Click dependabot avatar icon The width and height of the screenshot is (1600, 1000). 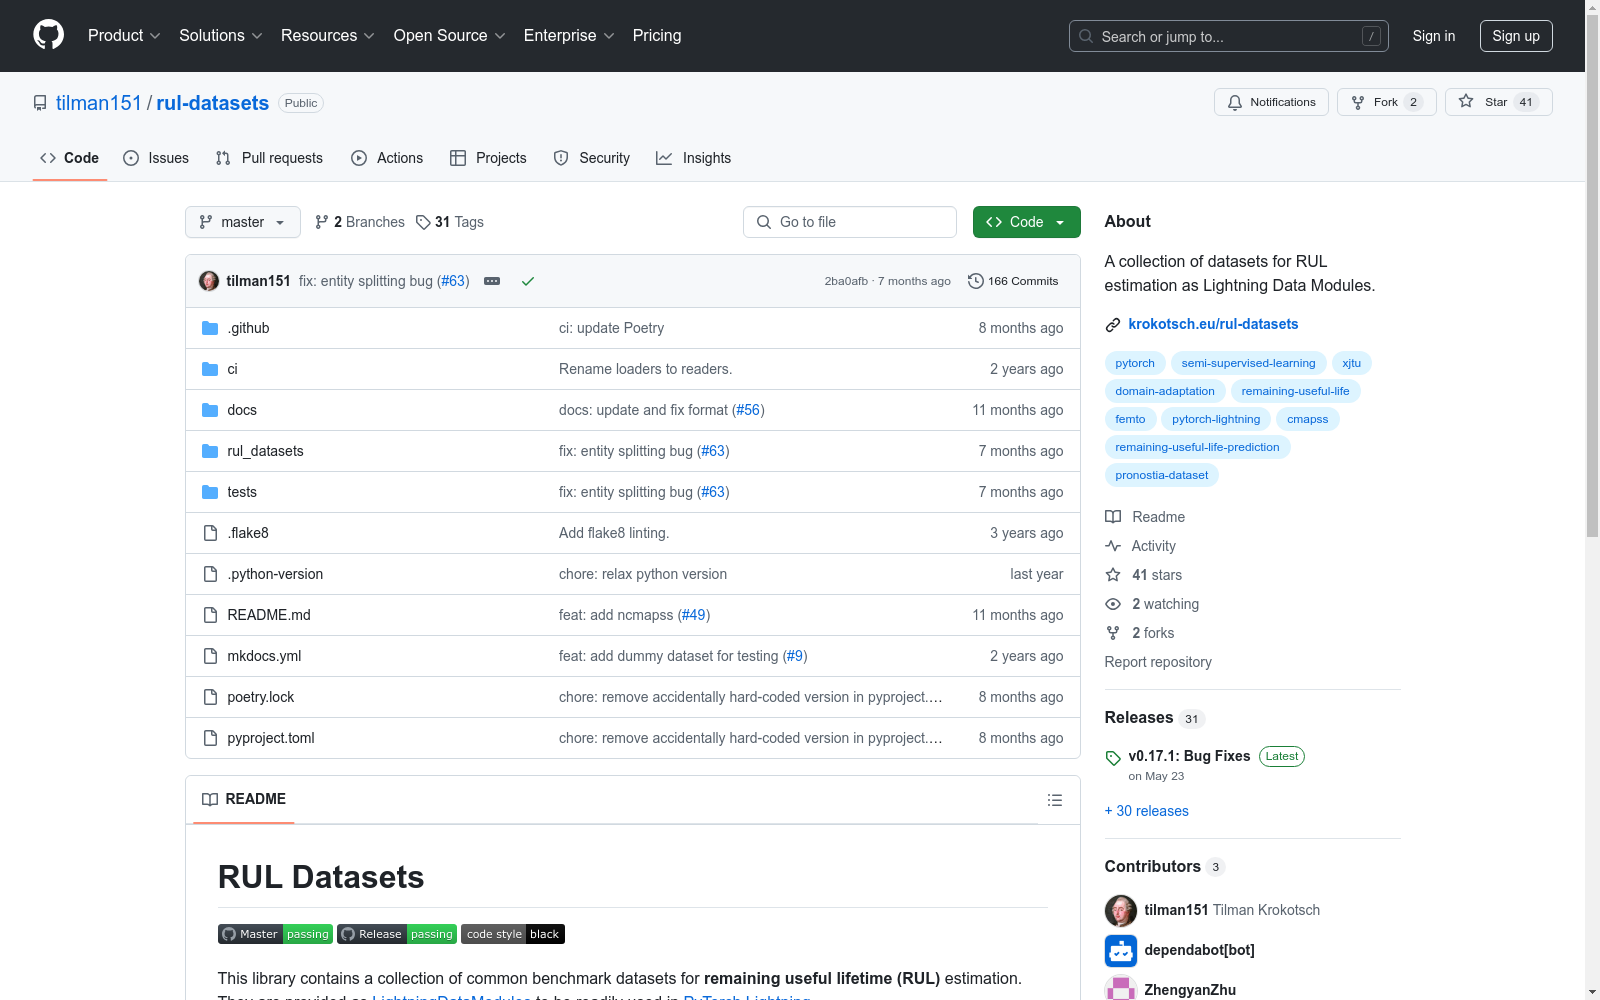point(1121,950)
